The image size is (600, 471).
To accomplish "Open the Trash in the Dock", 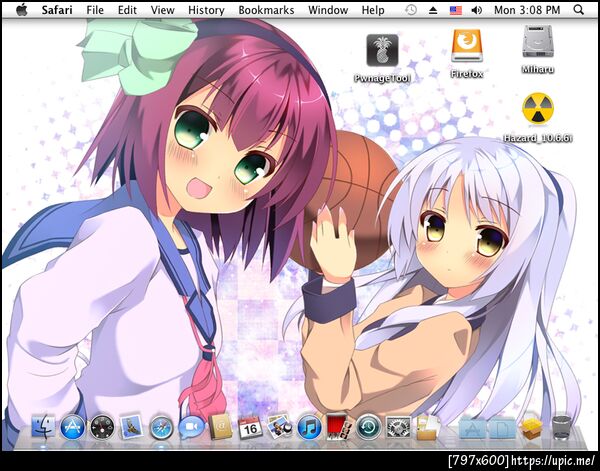I will click(x=562, y=428).
